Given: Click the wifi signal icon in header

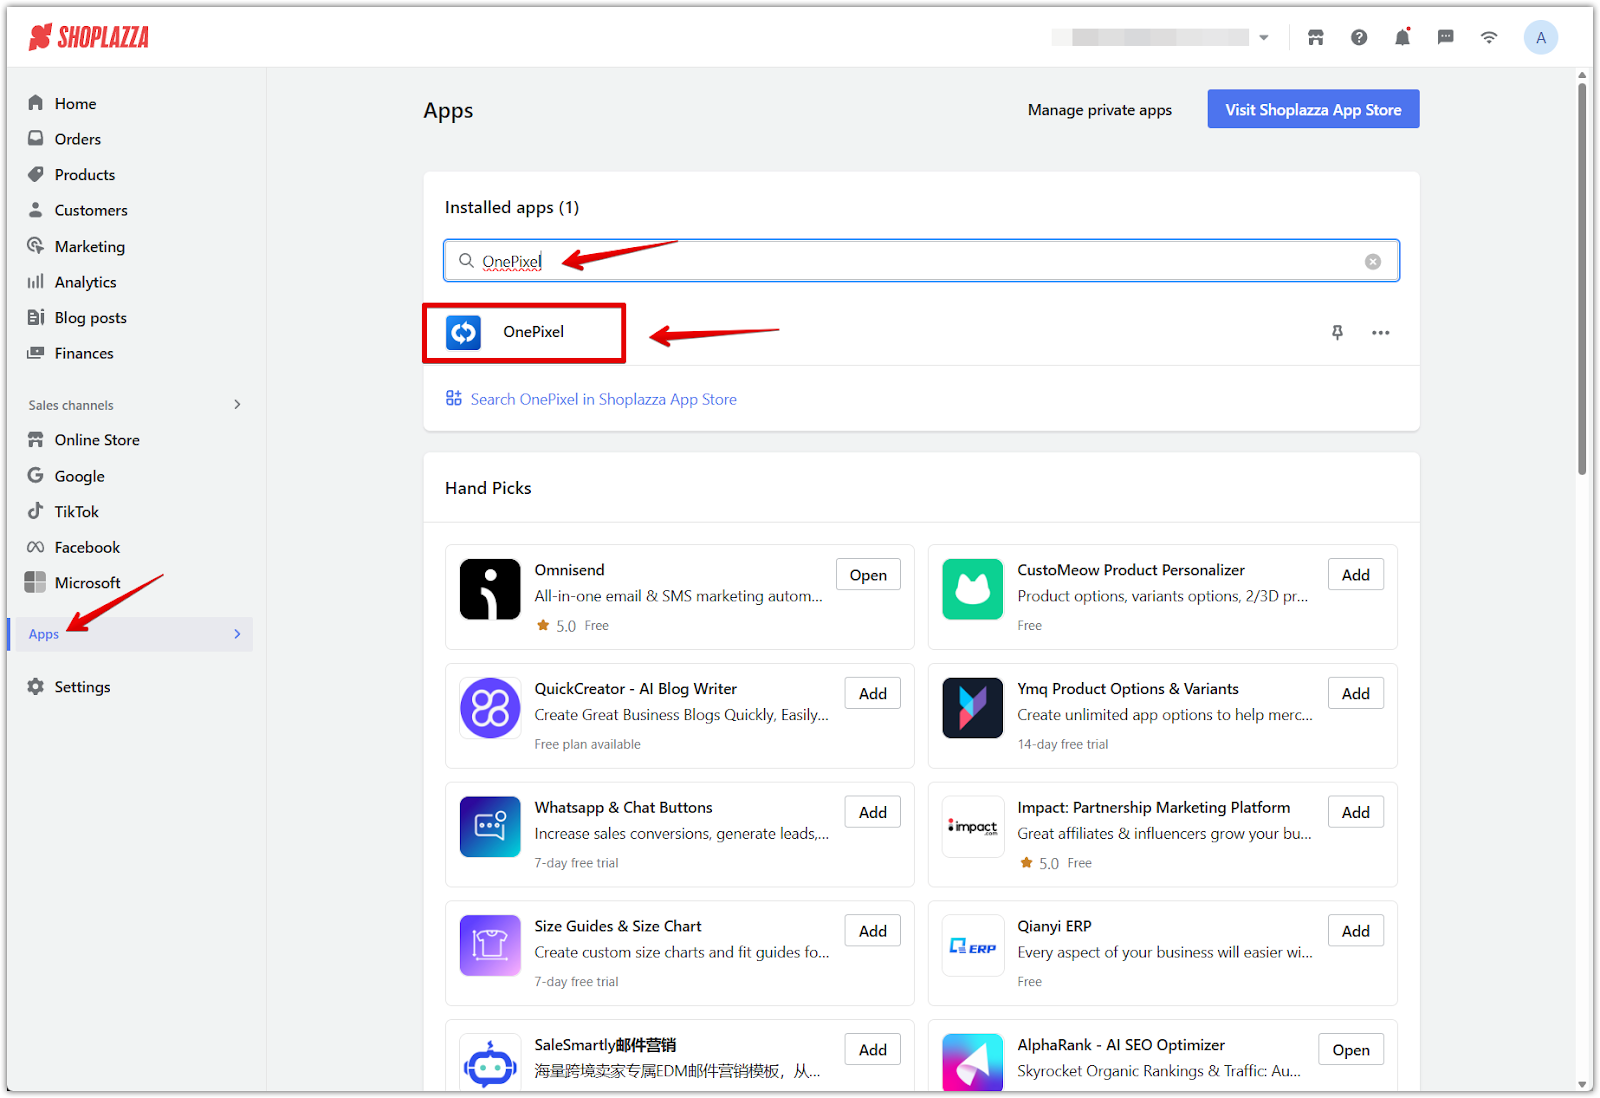Looking at the screenshot, I should (x=1489, y=38).
